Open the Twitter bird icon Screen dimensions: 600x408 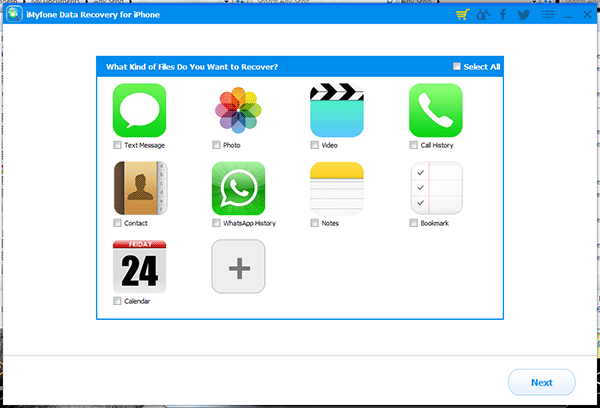[x=524, y=15]
